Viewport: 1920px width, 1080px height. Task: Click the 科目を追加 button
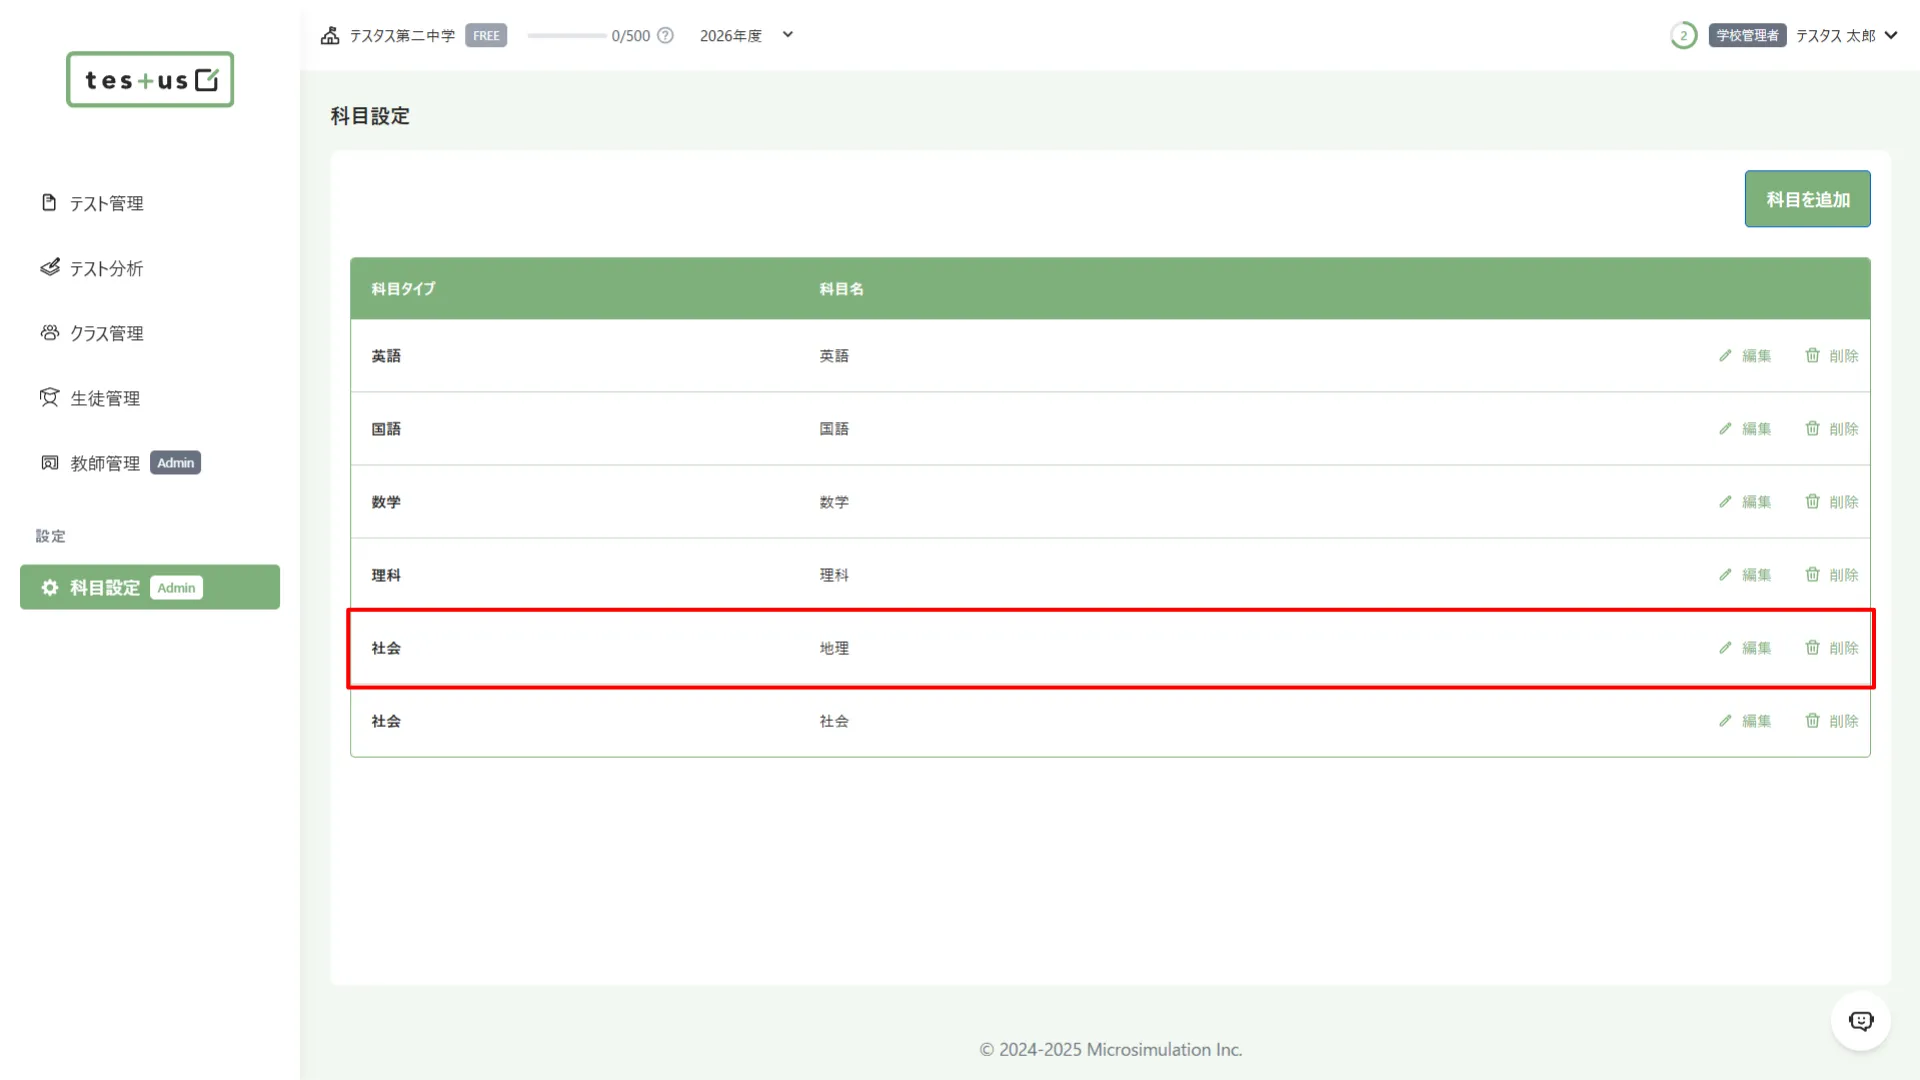point(1807,199)
